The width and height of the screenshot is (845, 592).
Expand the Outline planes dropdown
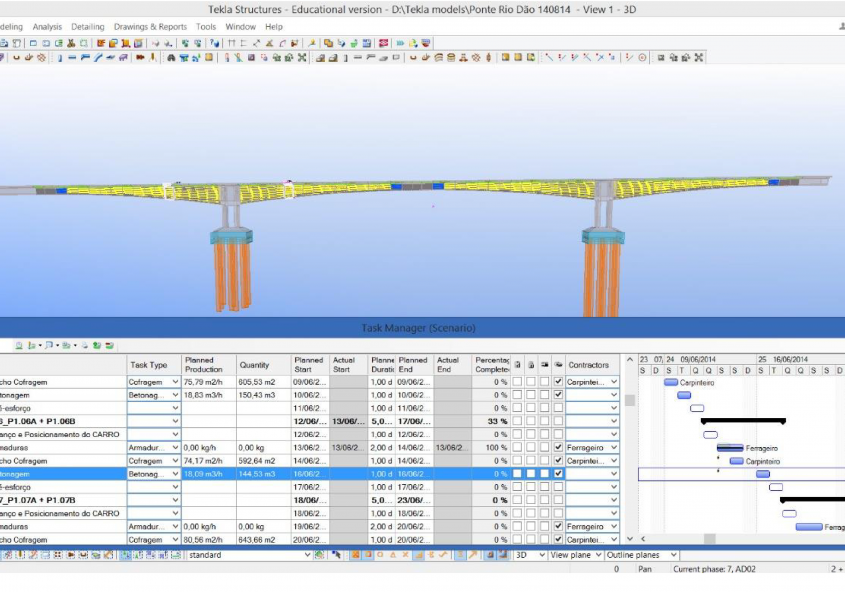pyautogui.click(x=674, y=555)
